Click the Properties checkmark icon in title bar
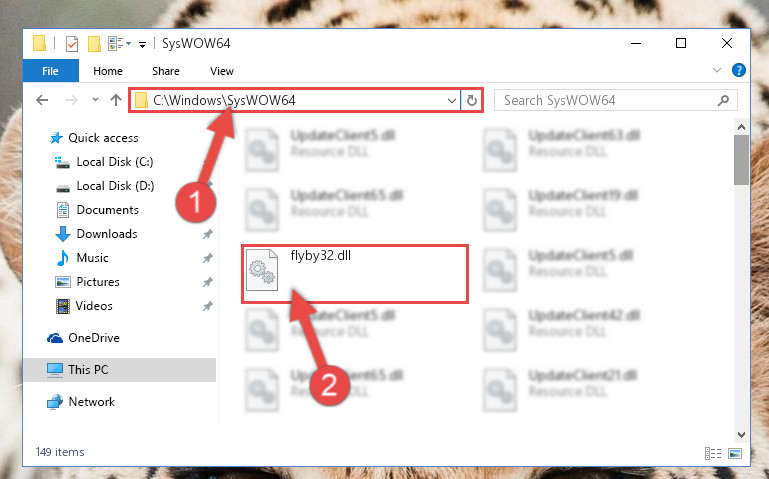 point(72,44)
